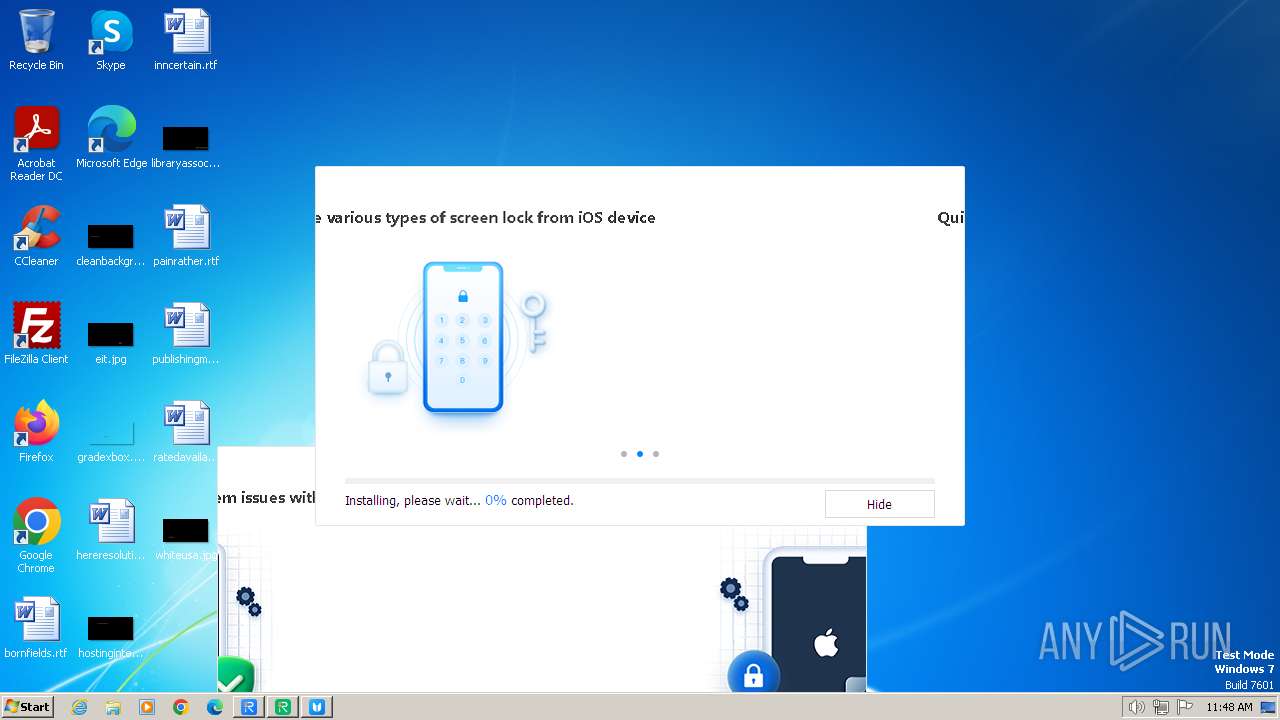This screenshot has width=1280, height=720.
Task: Switch to the green R app taskbar button
Action: (283, 707)
